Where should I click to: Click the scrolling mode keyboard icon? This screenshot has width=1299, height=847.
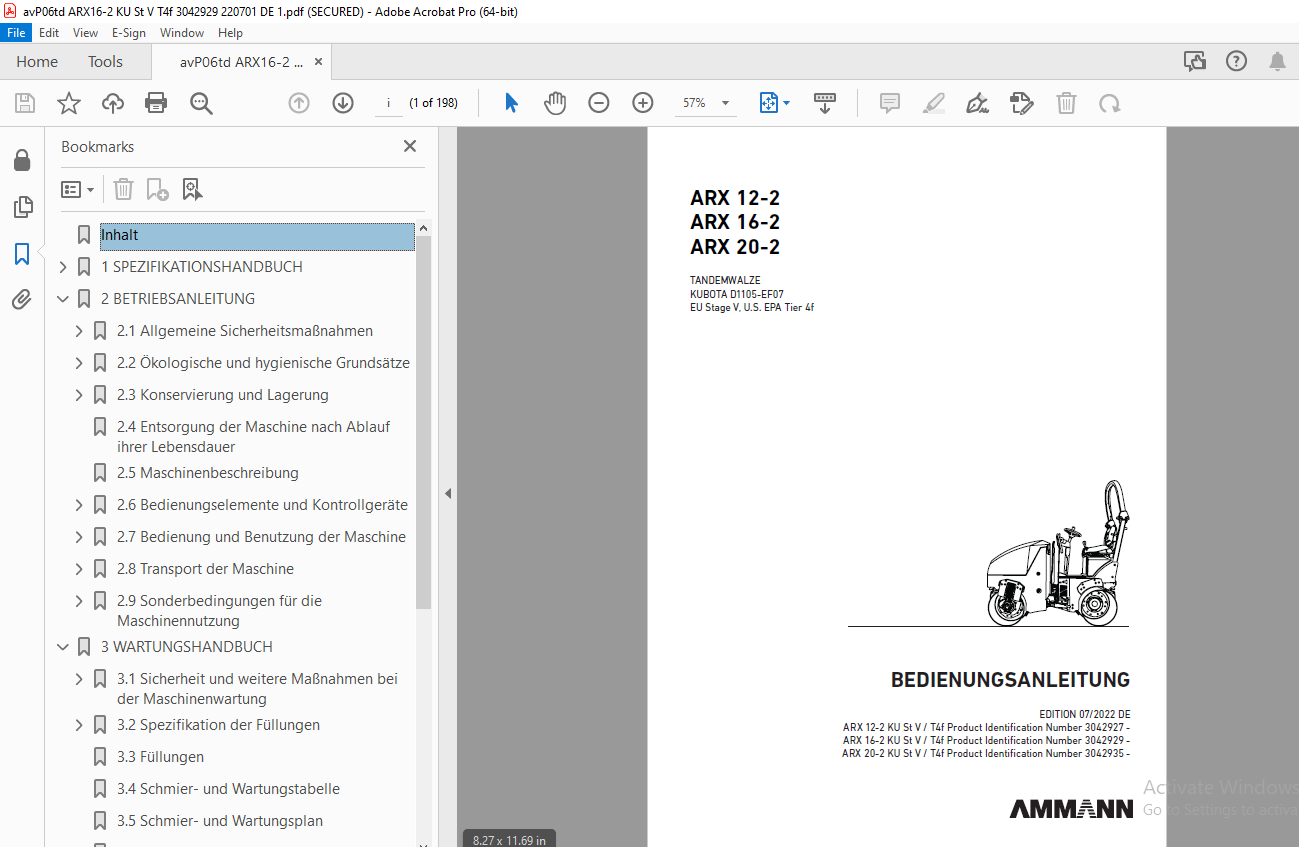(825, 103)
